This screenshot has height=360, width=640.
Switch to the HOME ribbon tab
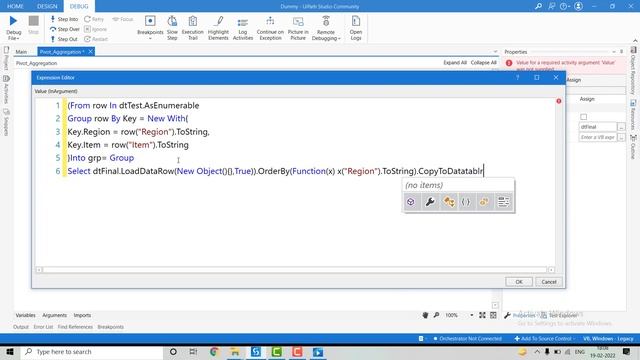16,6
